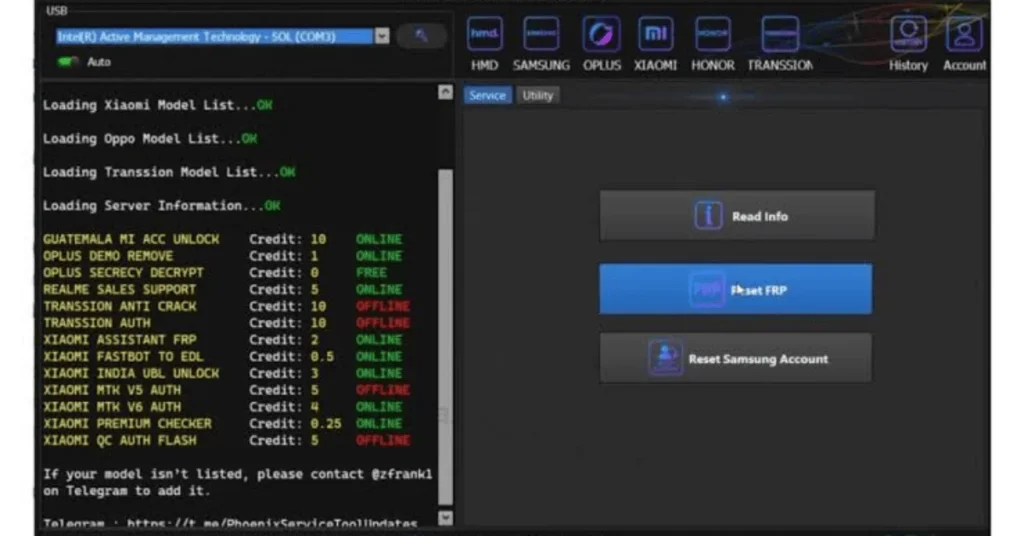Click the @zfrankl Telegram contact text
1024x536 pixels.
[402, 474]
